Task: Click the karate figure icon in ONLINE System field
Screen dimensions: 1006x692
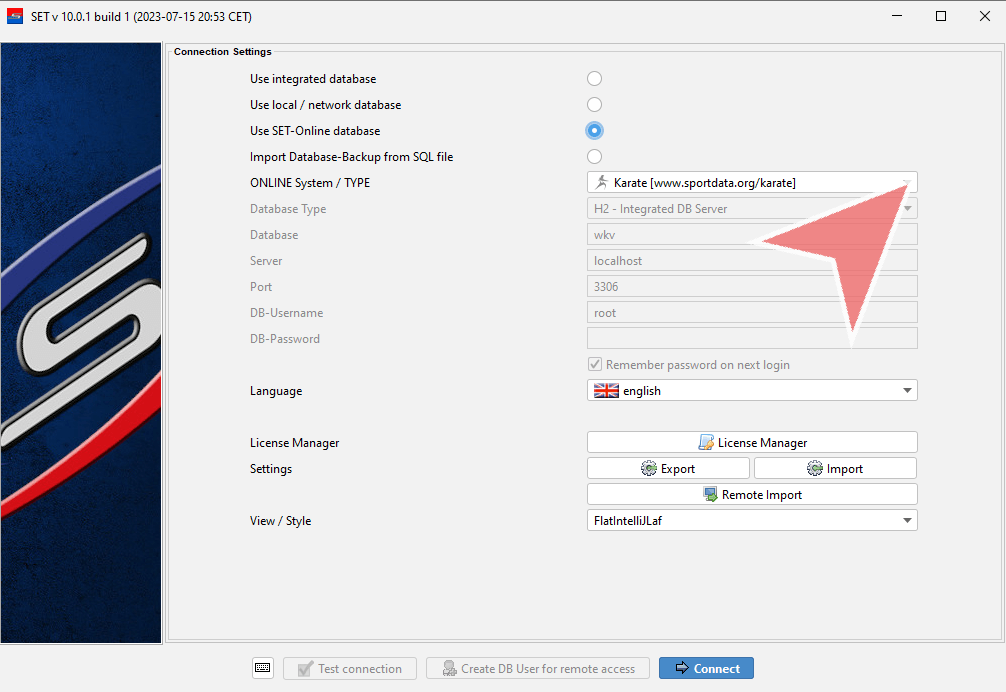Action: tap(602, 182)
